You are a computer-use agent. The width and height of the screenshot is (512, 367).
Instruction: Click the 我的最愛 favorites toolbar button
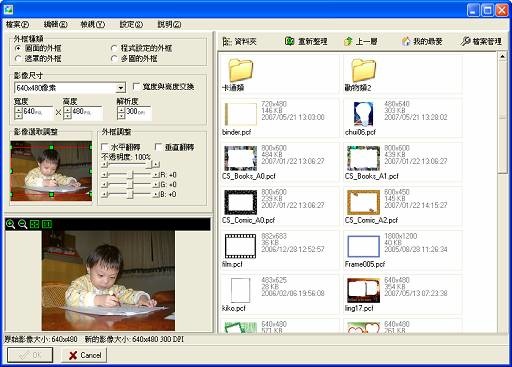pyautogui.click(x=422, y=42)
